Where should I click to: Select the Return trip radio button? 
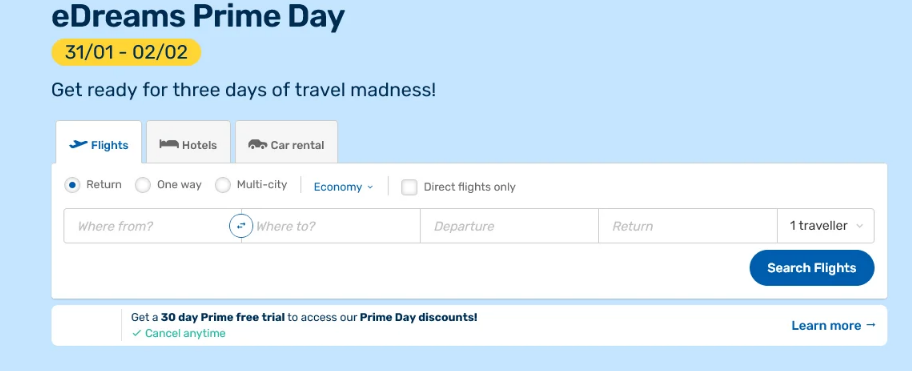72,186
